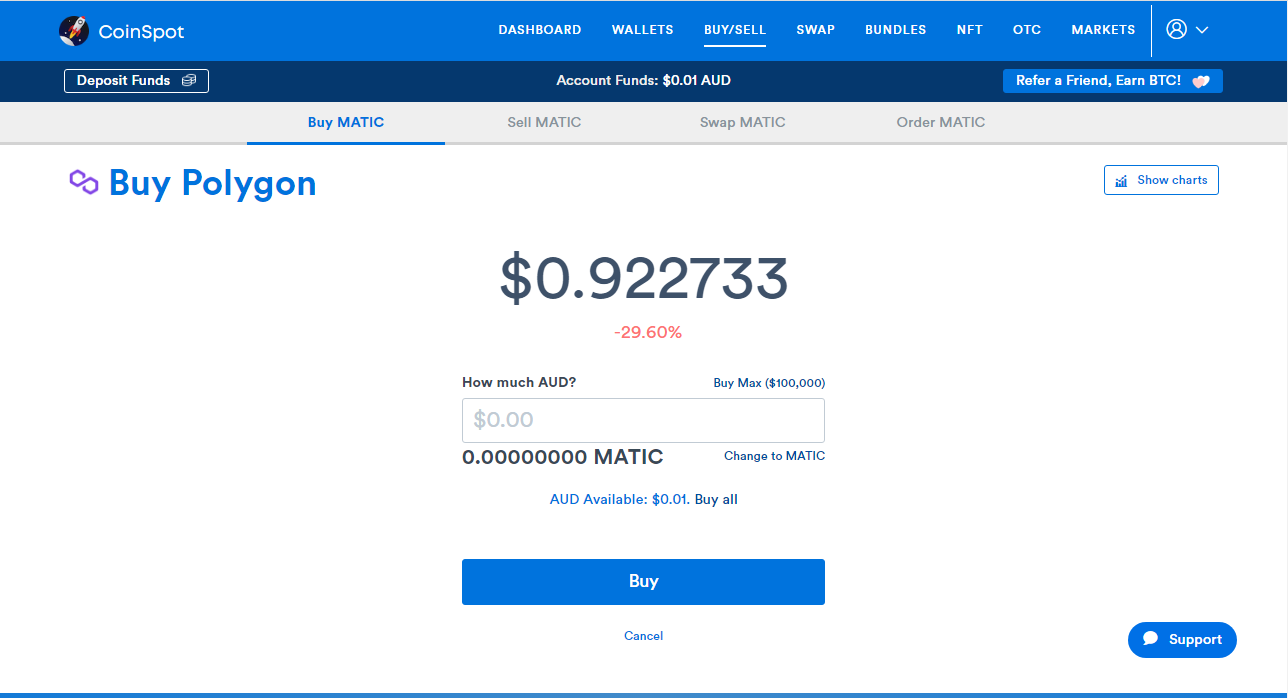
Task: Click the -29.60% price change text
Action: [648, 333]
